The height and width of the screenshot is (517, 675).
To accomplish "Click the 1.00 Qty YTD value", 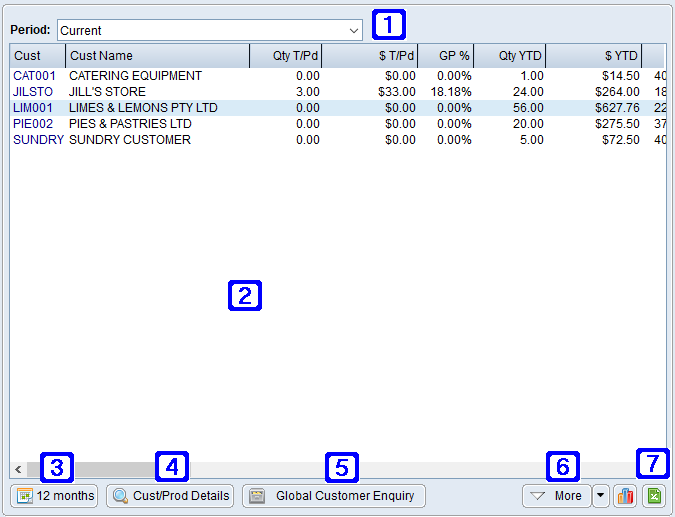I will click(532, 76).
